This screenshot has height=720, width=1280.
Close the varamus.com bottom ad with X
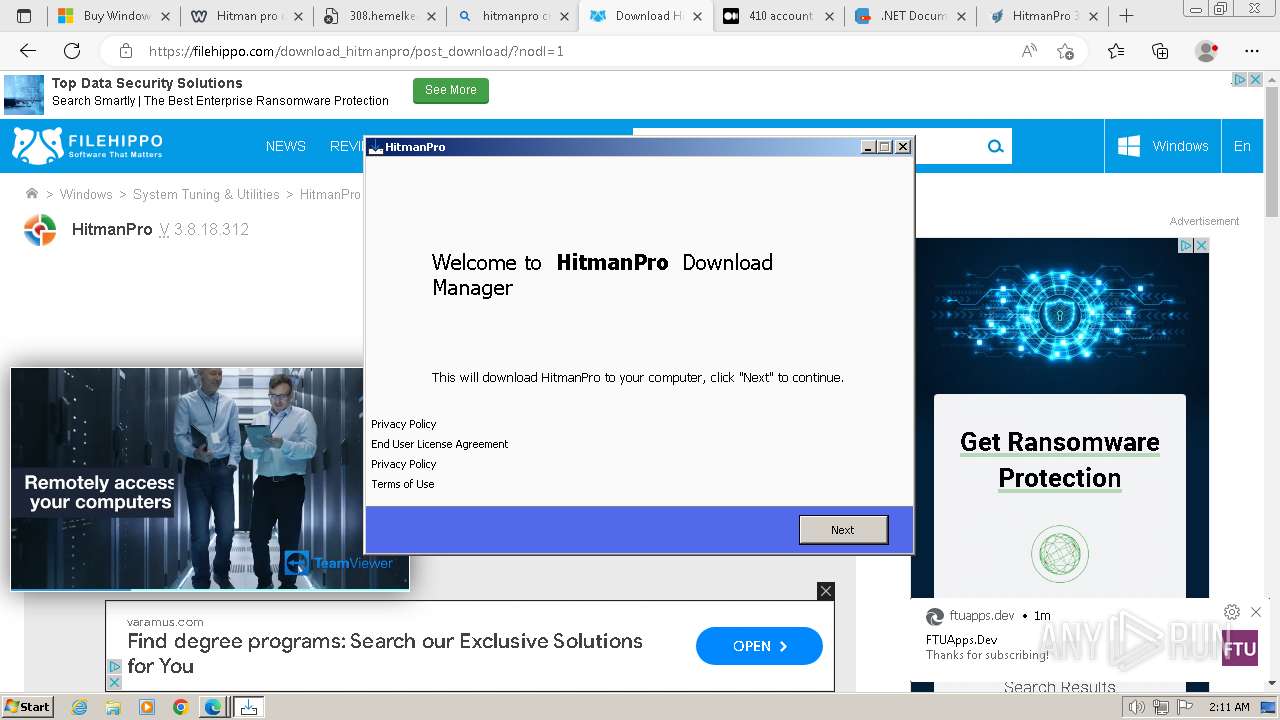[825, 591]
